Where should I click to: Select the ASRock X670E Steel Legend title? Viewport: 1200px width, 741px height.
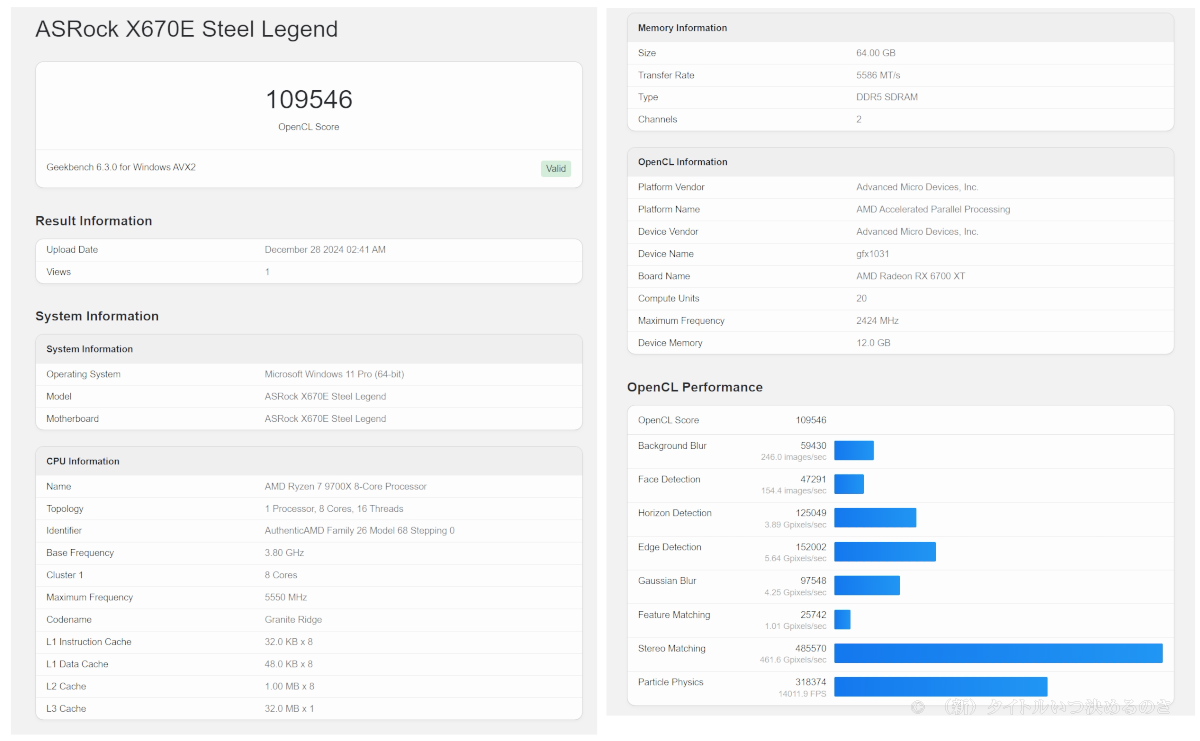point(187,29)
